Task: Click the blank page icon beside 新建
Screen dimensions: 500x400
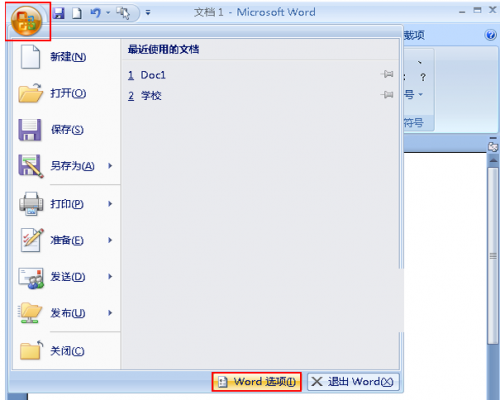Action: tap(30, 57)
